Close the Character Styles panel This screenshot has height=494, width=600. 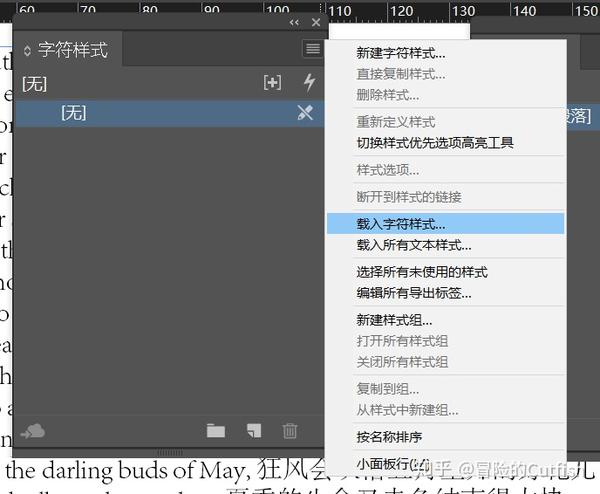click(x=316, y=23)
